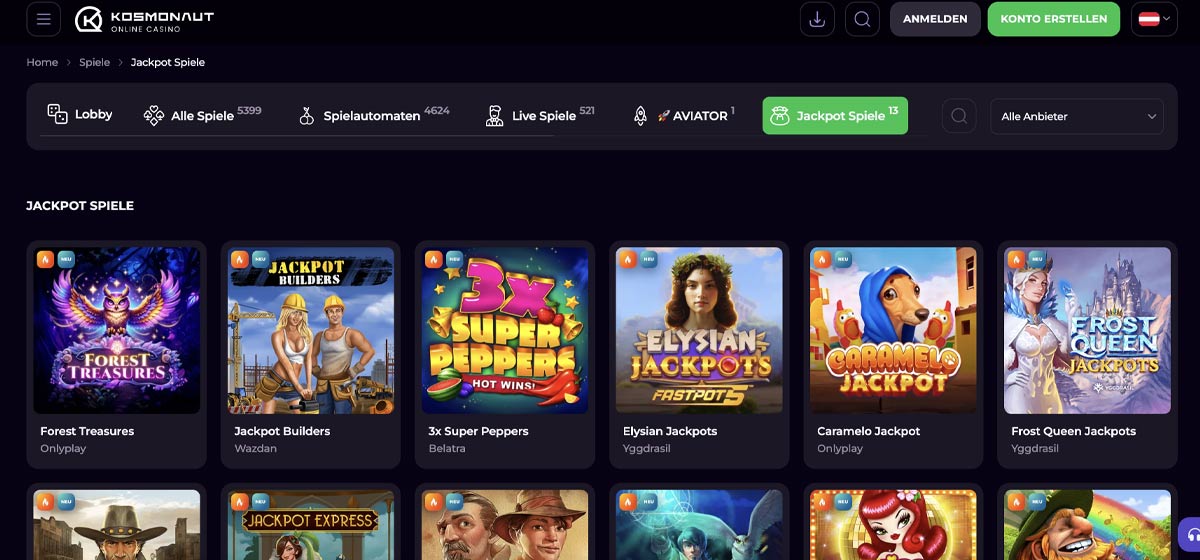Image resolution: width=1200 pixels, height=560 pixels.
Task: Click the NEU badge on 3x Super Peppers
Action: [x=454, y=259]
